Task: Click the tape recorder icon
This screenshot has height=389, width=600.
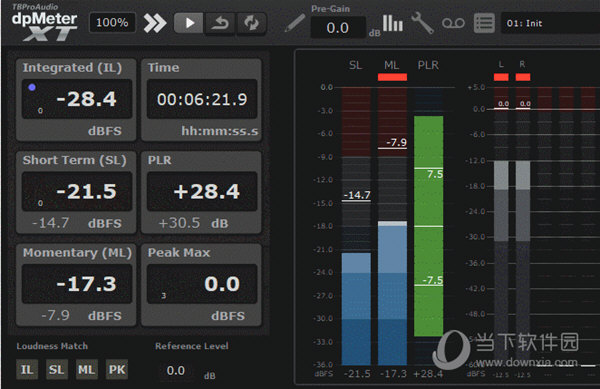Action: [x=453, y=23]
